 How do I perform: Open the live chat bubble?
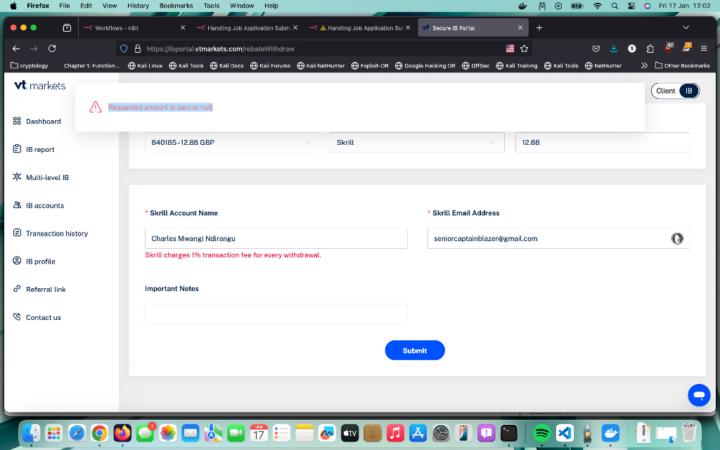click(699, 395)
